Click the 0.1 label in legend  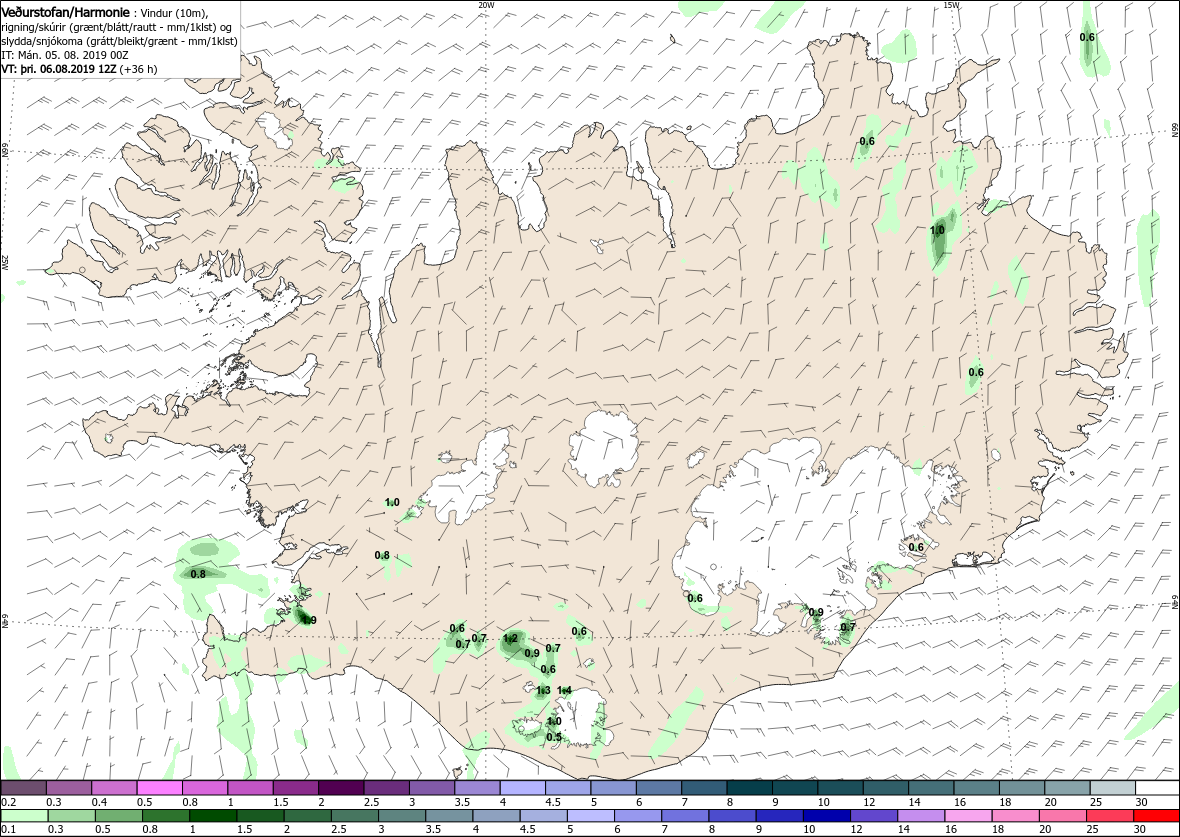[x=9, y=829]
